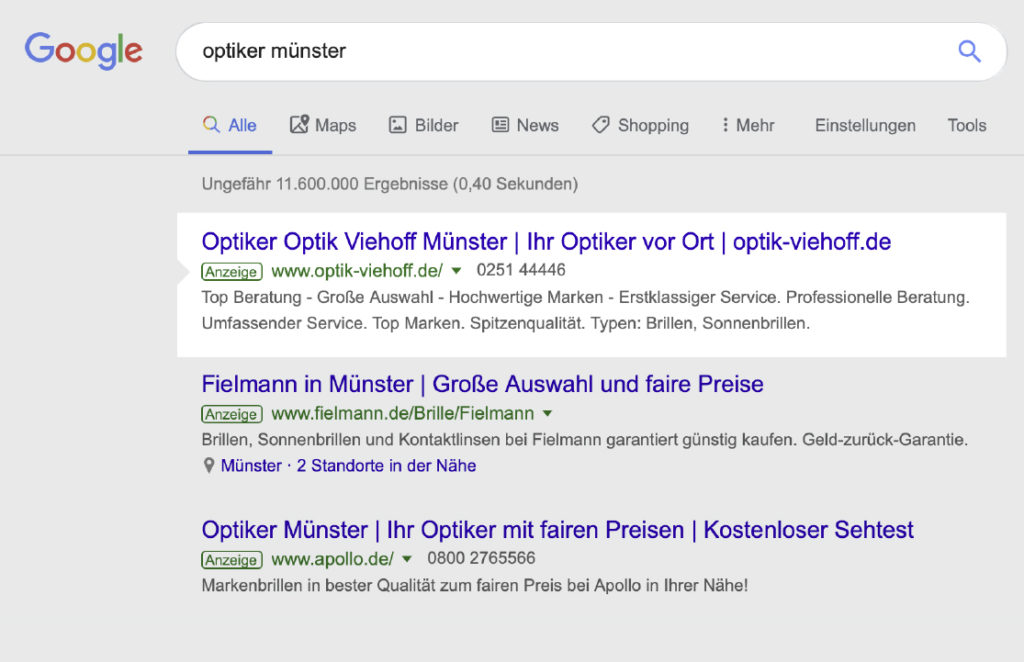The width and height of the screenshot is (1024, 662).
Task: Open the Optik Viehoff Münster ad headline
Action: tap(546, 242)
